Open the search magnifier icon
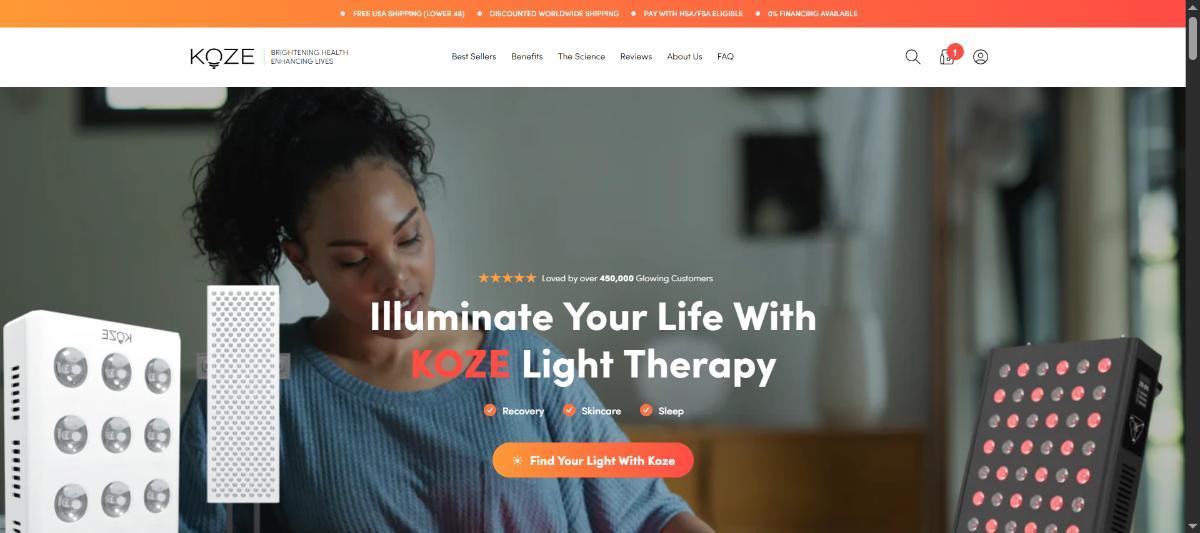The height and width of the screenshot is (533, 1200). pyautogui.click(x=912, y=57)
